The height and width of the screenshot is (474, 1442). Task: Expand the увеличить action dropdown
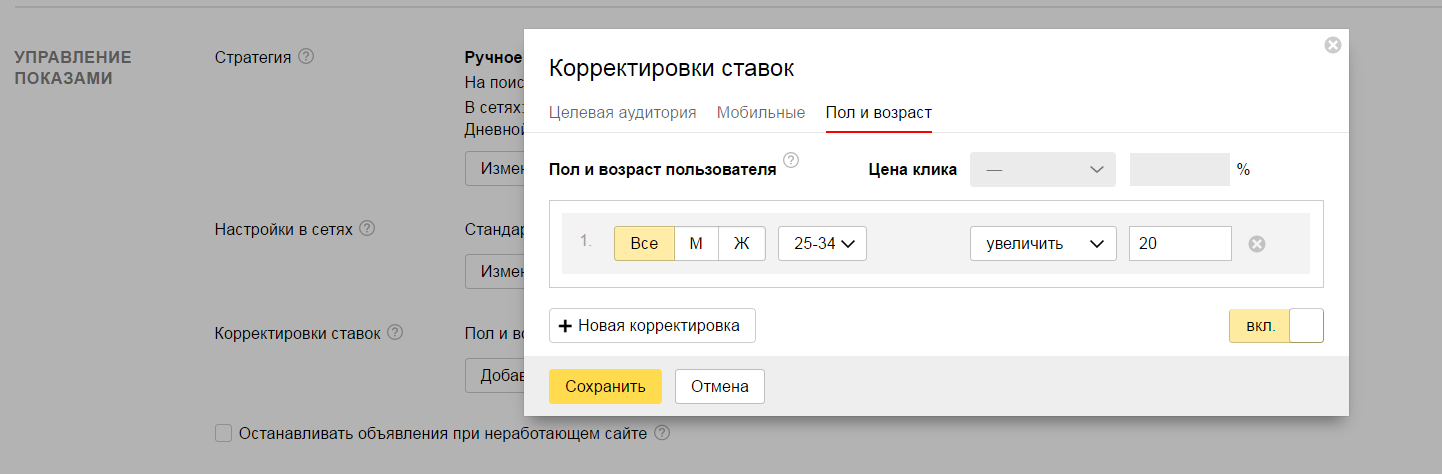(x=1043, y=244)
